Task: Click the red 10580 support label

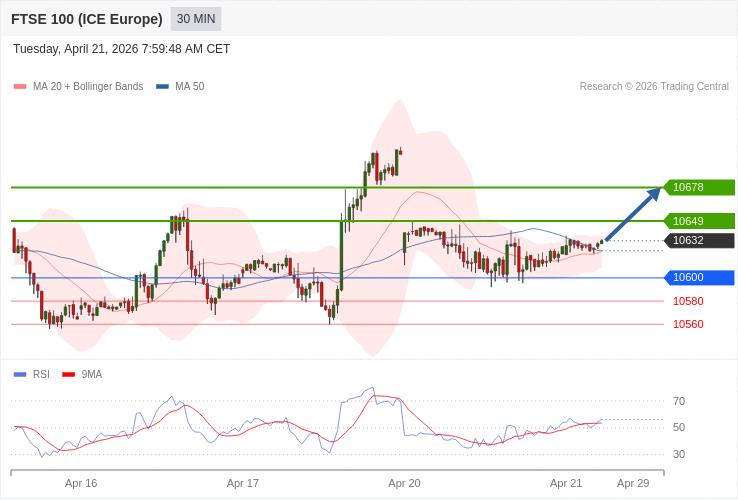Action: coord(688,301)
